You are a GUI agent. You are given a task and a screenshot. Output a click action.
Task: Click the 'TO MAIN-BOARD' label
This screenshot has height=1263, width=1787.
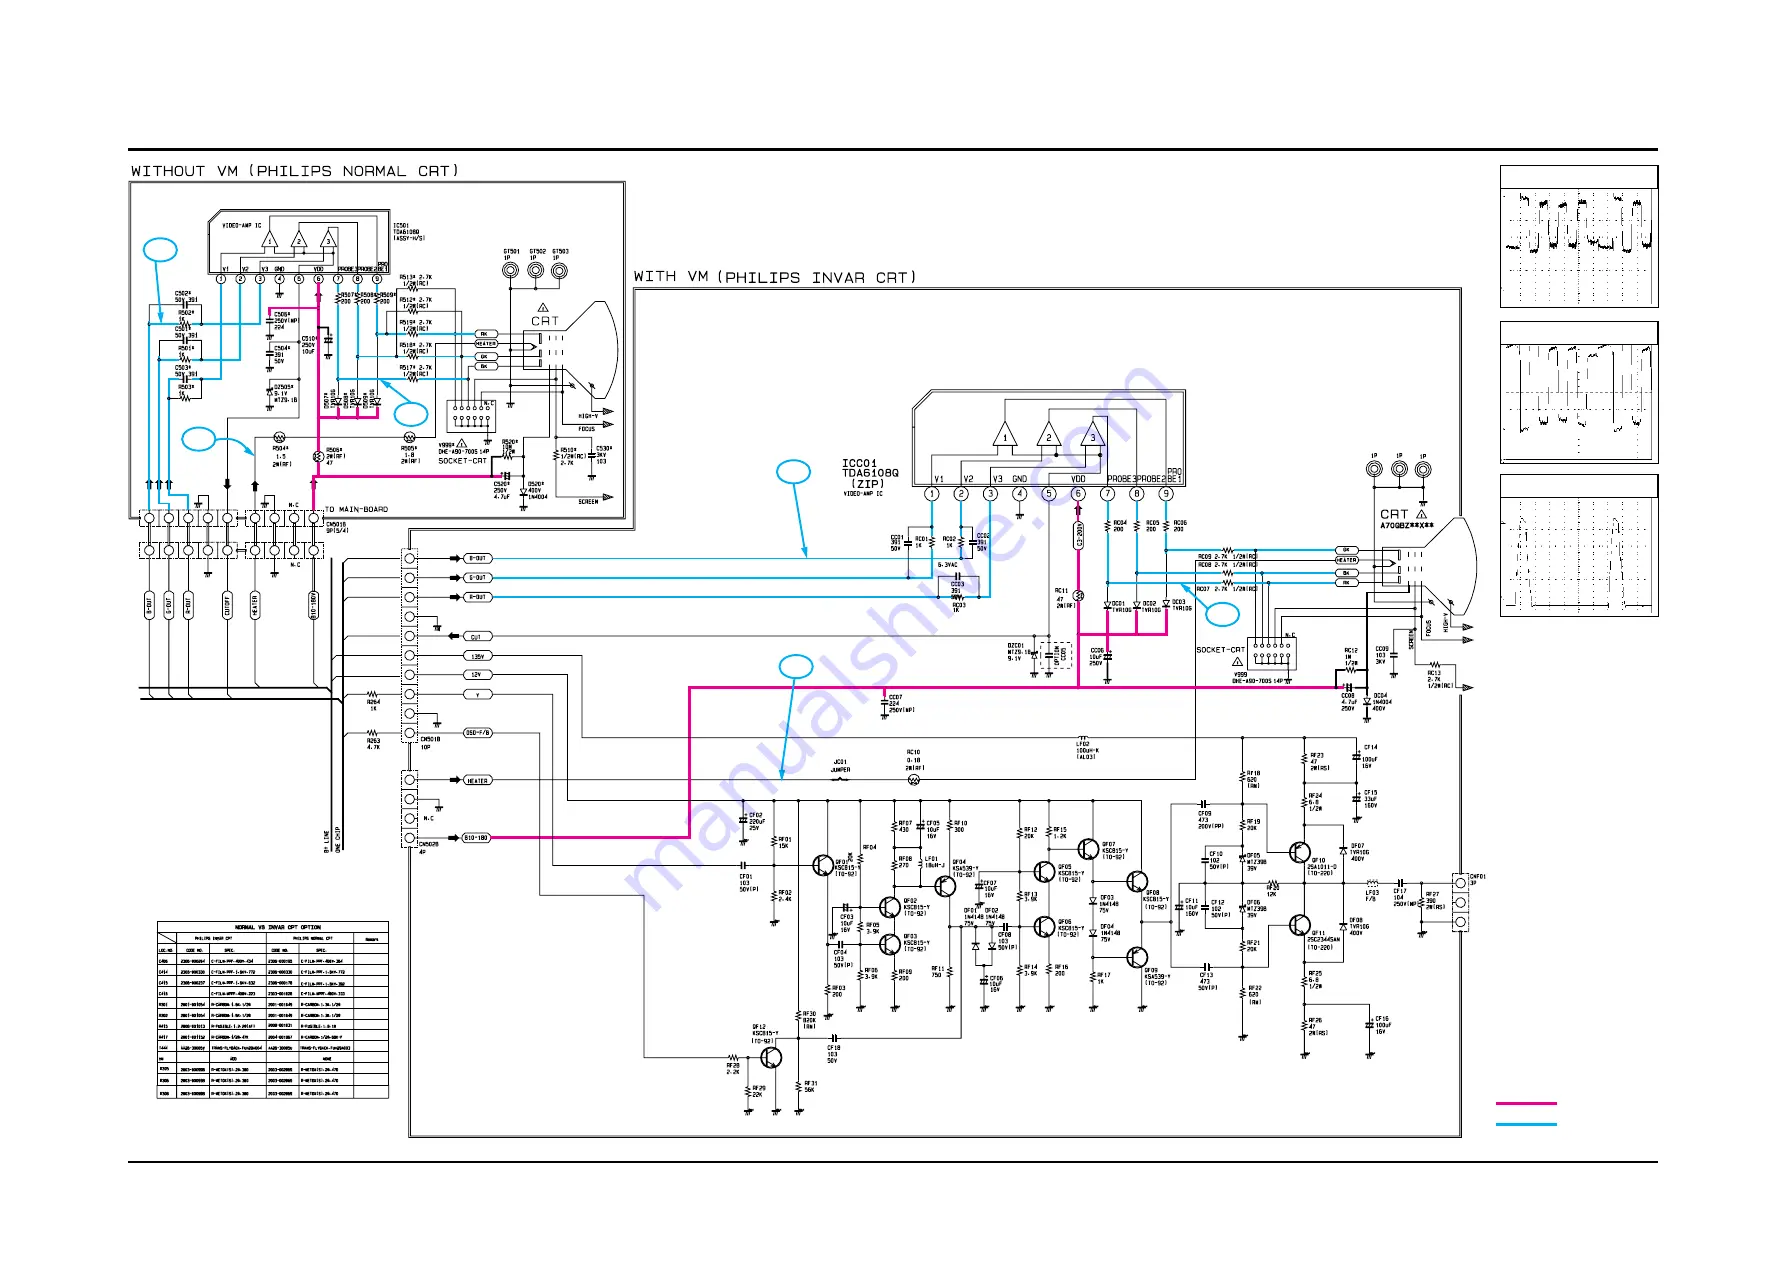click(x=357, y=509)
